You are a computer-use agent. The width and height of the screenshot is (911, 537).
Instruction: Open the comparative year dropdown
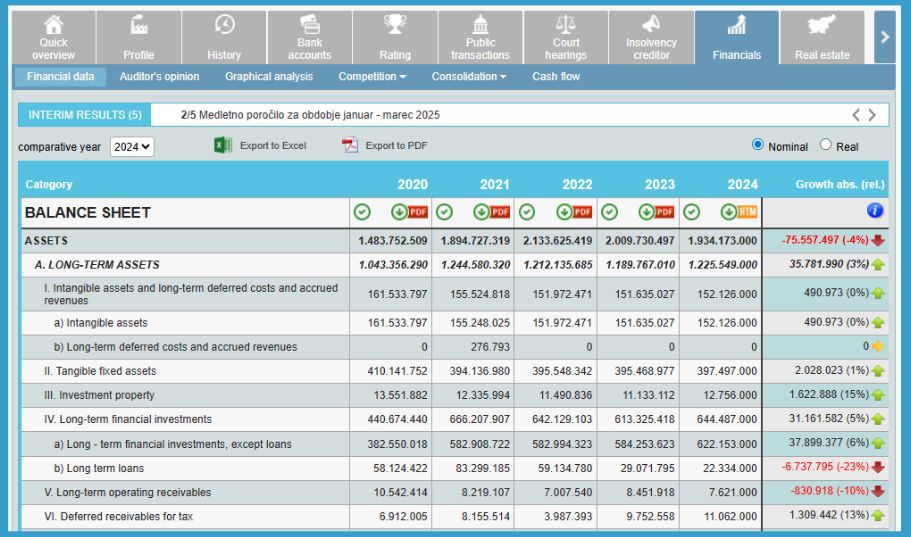click(x=132, y=147)
